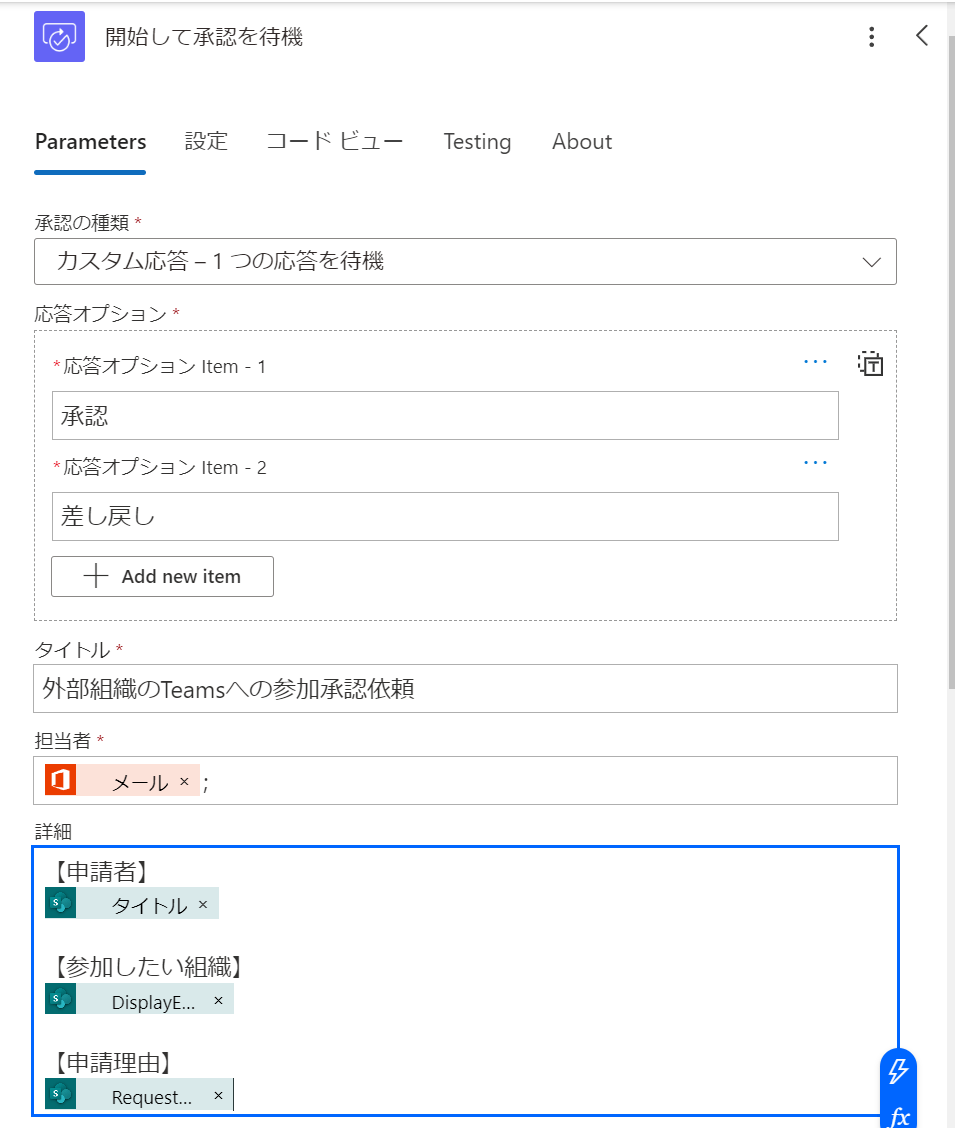This screenshot has width=955, height=1128.
Task: Open the About tab
Action: point(582,142)
